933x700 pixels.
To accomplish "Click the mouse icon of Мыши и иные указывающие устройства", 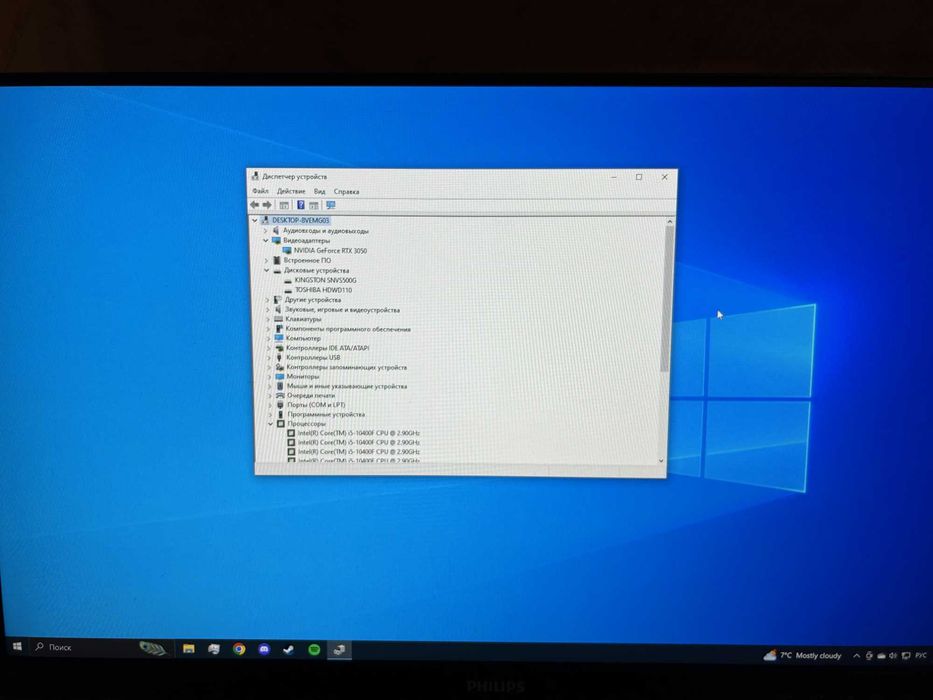I will 280,386.
